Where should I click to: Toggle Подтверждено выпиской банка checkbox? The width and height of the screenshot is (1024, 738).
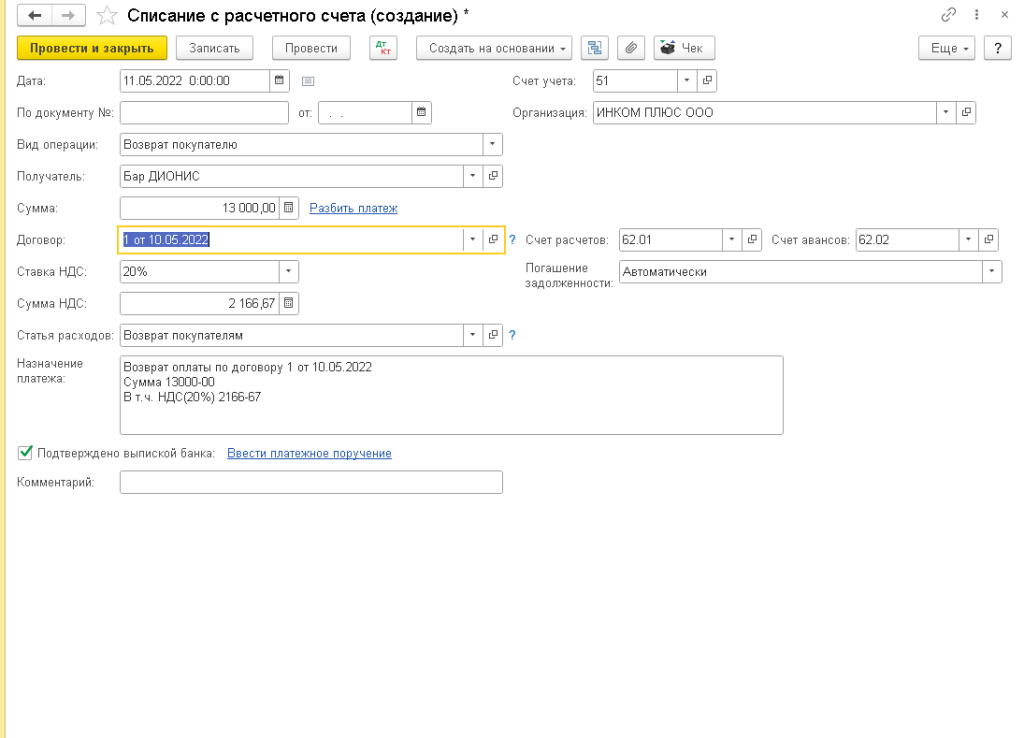[25, 453]
